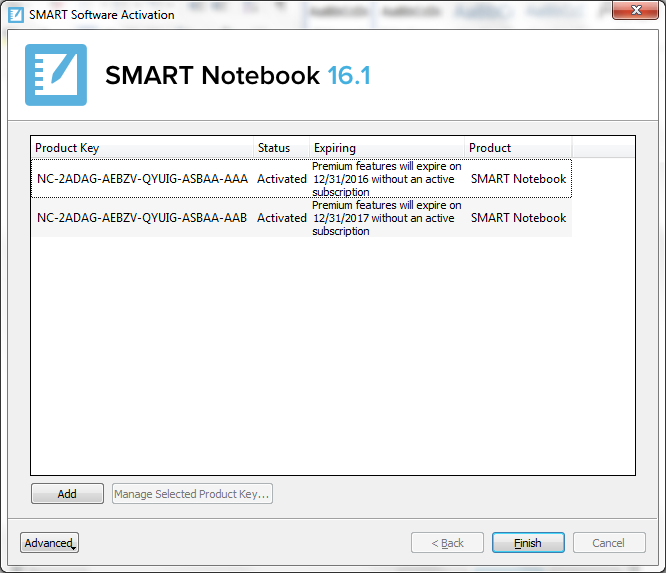Screen dimensions: 666x573
Task: Select product key ending in AAB
Action: click(x=142, y=218)
